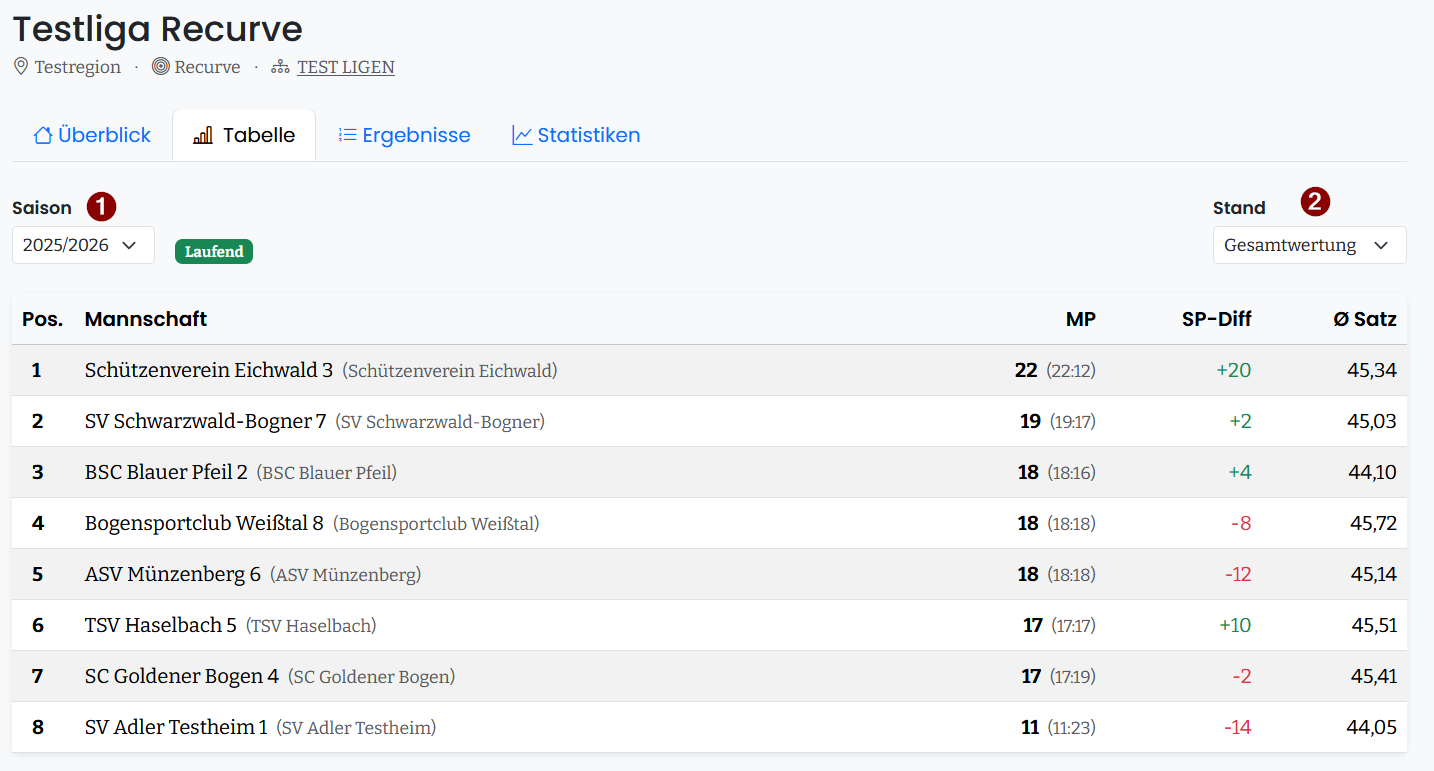Click the list icon beside Ergebnisse
The image size is (1434, 771).
(x=347, y=135)
